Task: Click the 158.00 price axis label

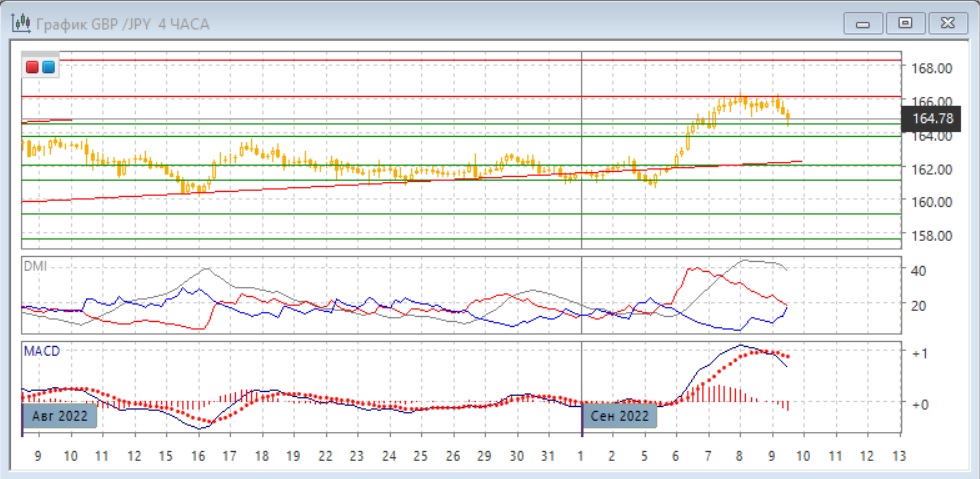Action: pos(929,236)
